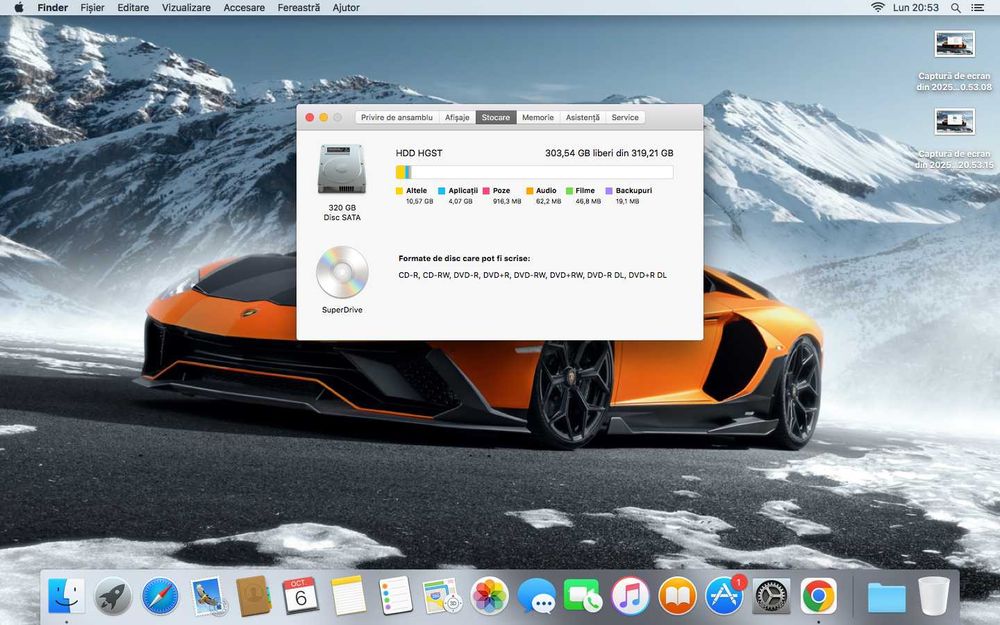The image size is (1000, 625).
Task: Minimize window with yellow button
Action: point(323,117)
